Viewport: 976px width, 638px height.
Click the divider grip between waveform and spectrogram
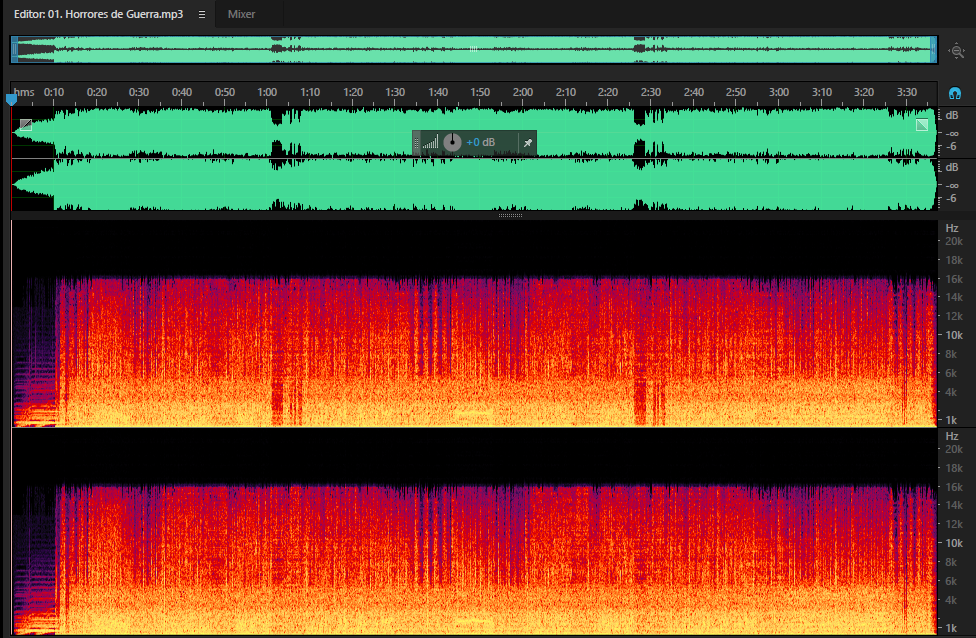510,215
